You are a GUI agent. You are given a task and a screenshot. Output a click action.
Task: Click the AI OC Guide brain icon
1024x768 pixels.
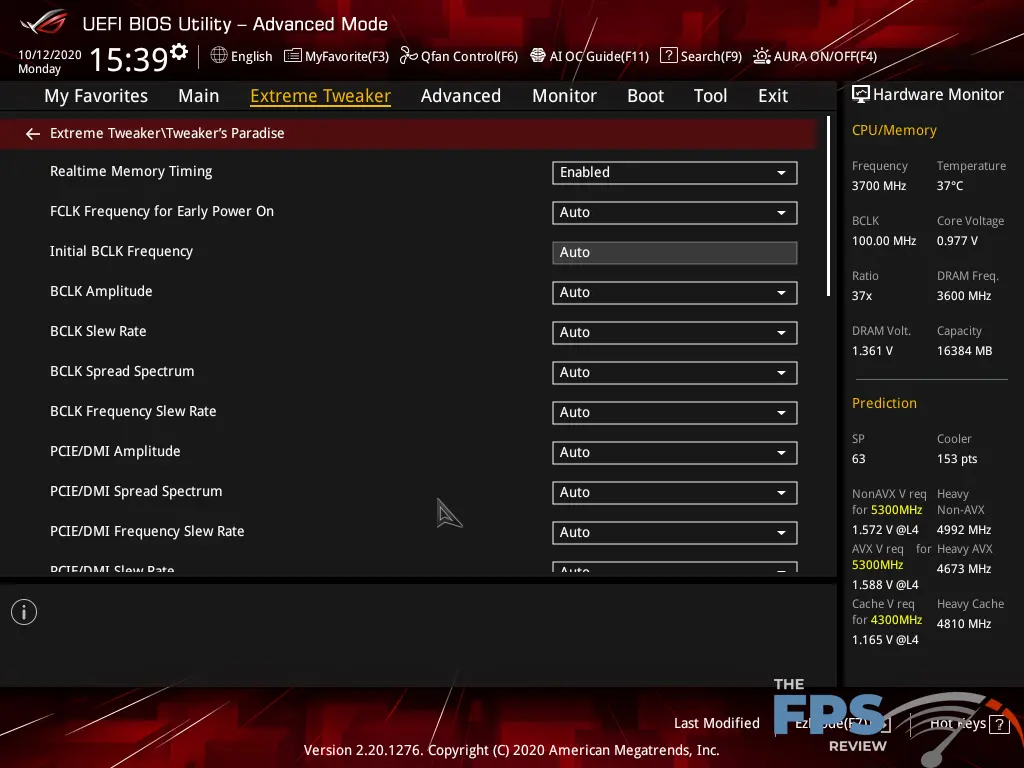click(x=537, y=56)
